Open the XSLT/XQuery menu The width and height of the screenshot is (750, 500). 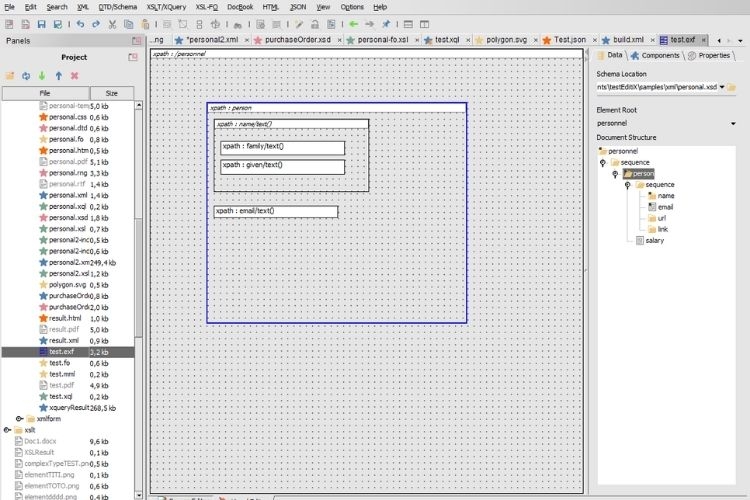click(x=166, y=7)
